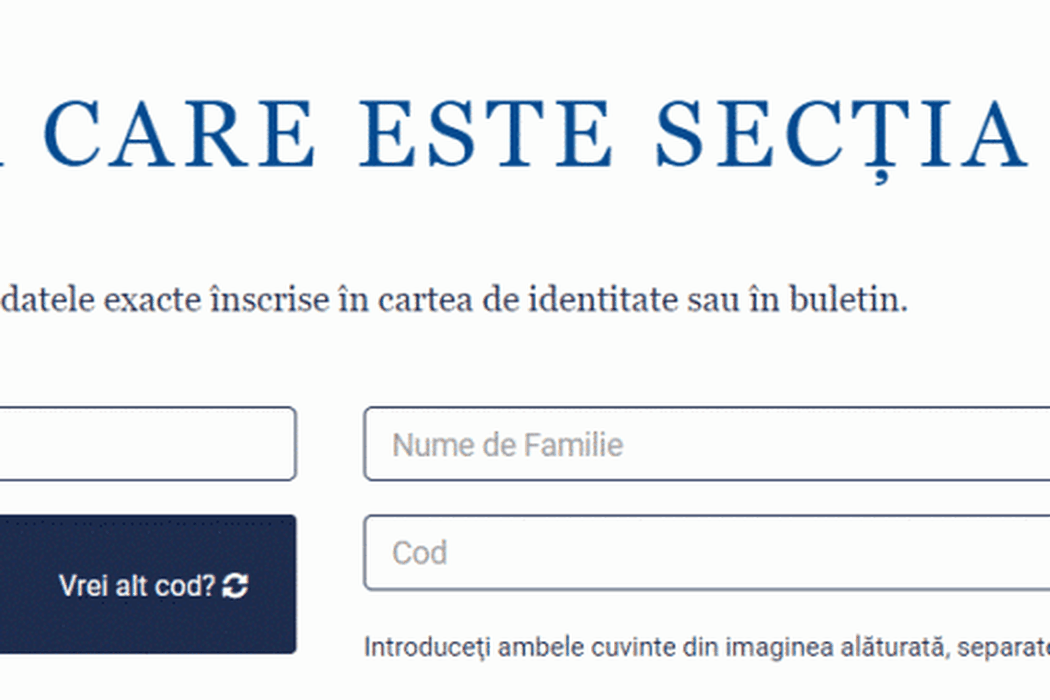Screen dimensions: 1050x700
Task: Click the Cod placeholder text
Action: coord(419,553)
